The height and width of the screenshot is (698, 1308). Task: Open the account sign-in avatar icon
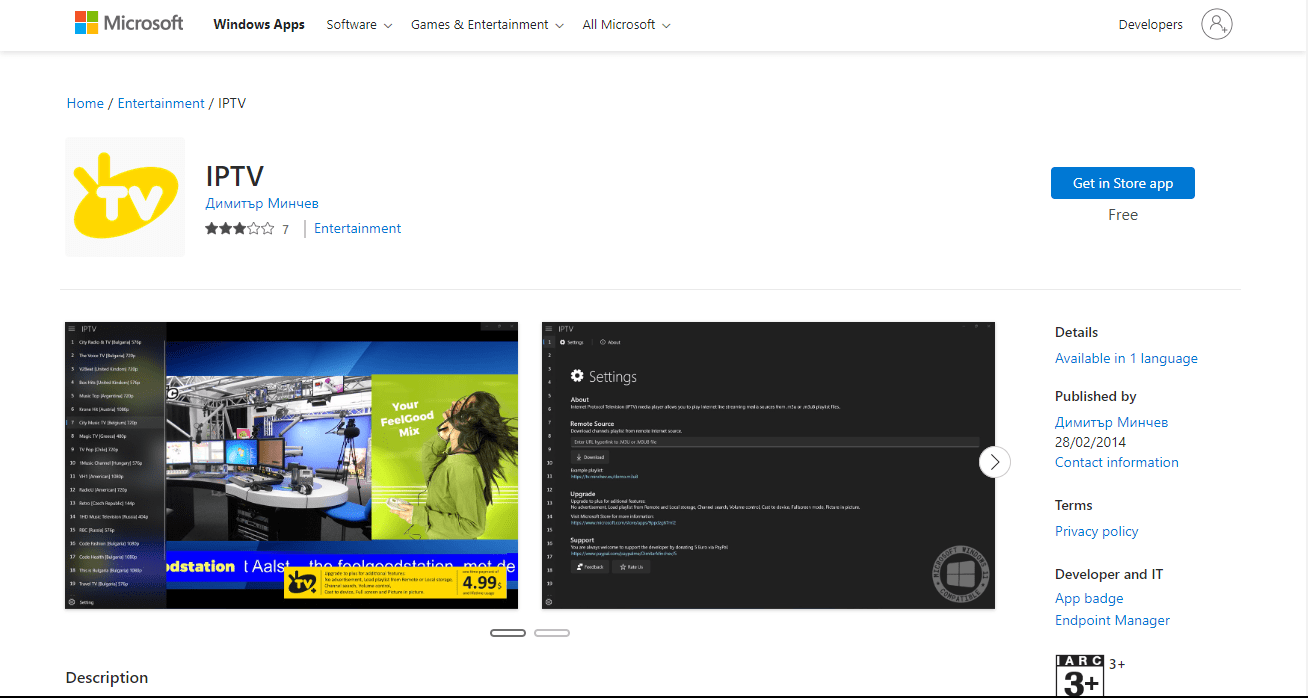(x=1217, y=25)
